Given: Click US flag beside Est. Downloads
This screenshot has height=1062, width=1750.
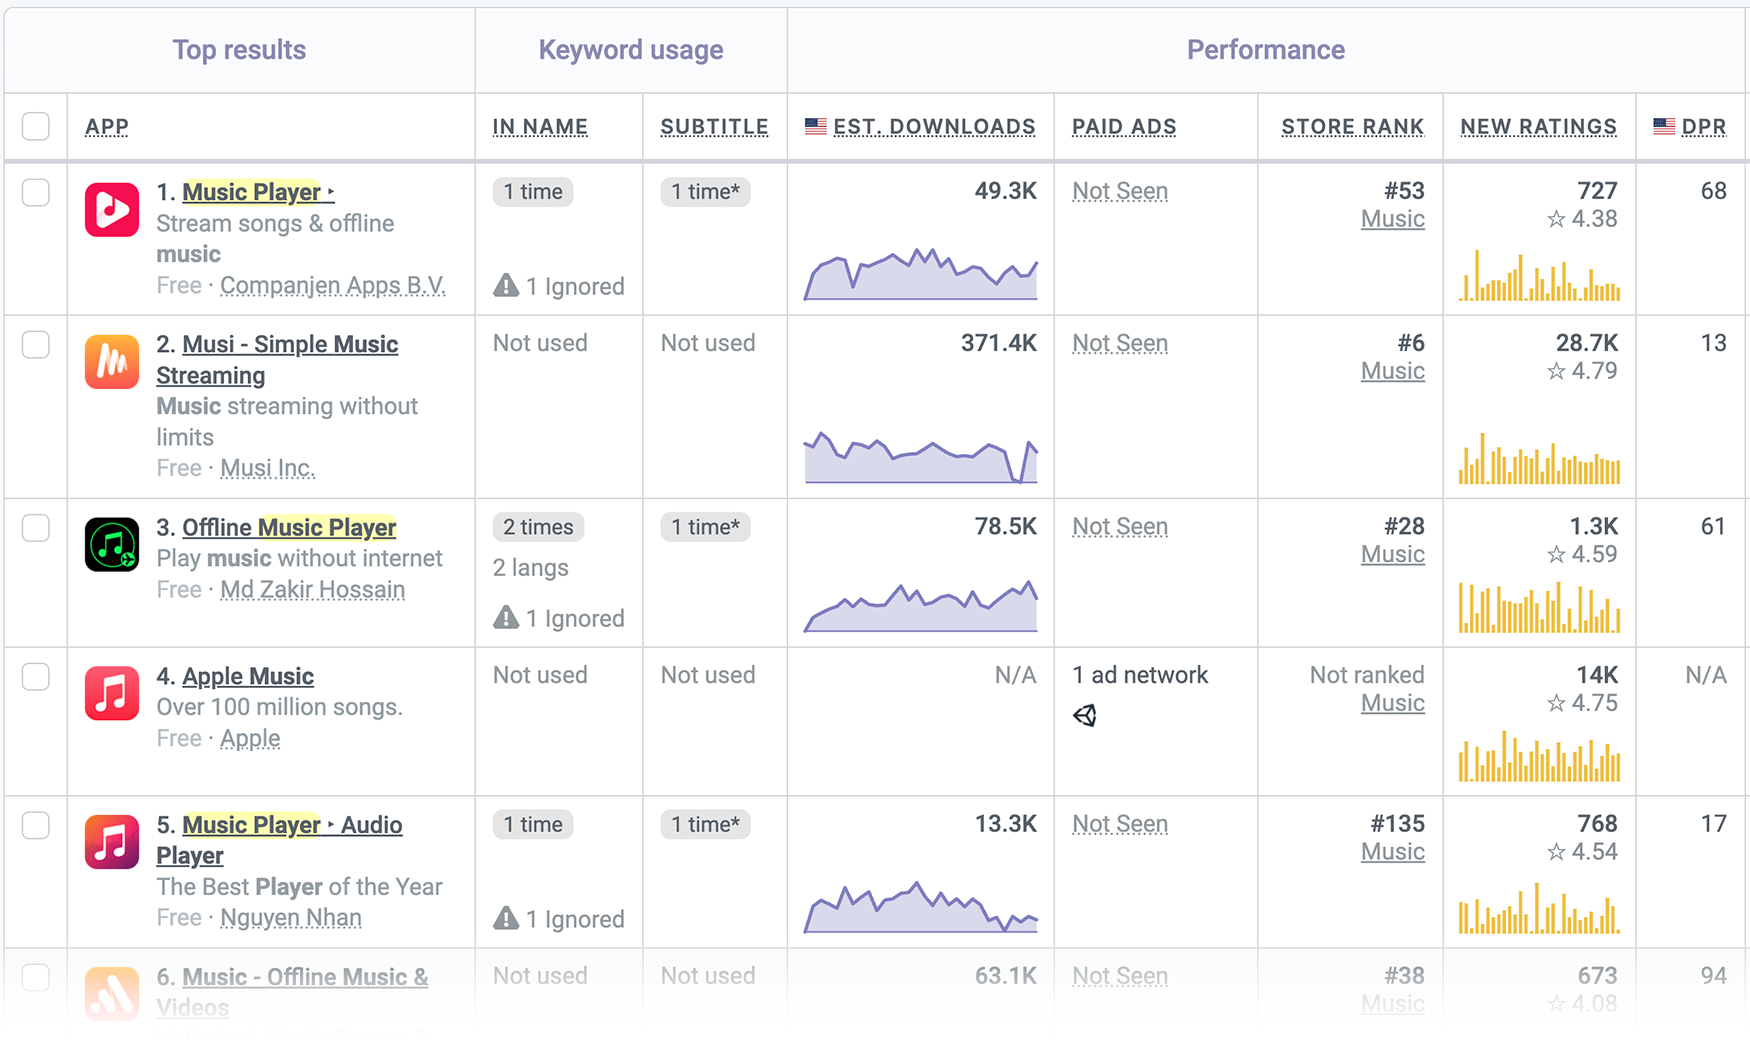Looking at the screenshot, I should coord(816,126).
